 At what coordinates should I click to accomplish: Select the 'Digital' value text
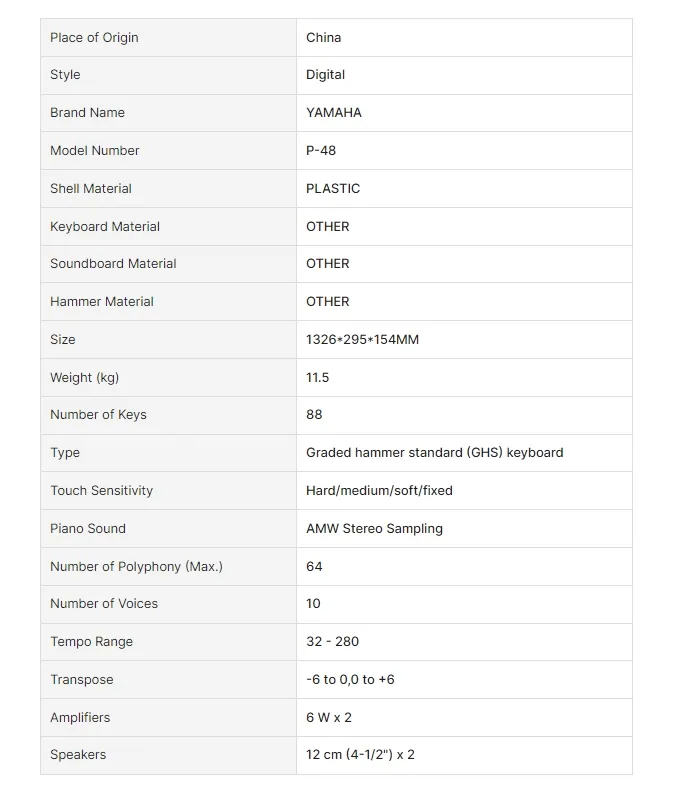click(325, 75)
